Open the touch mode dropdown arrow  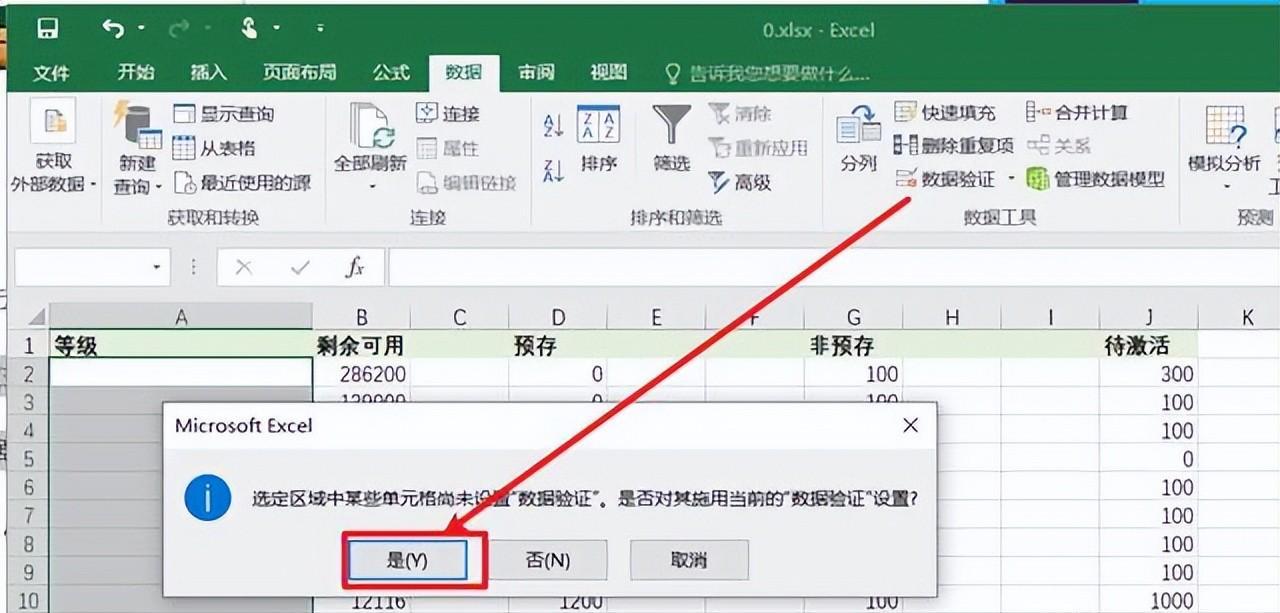276,29
